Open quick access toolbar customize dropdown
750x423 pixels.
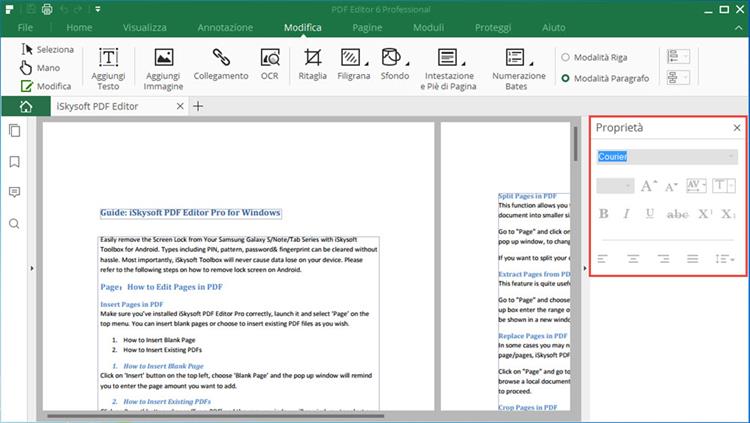click(x=98, y=9)
